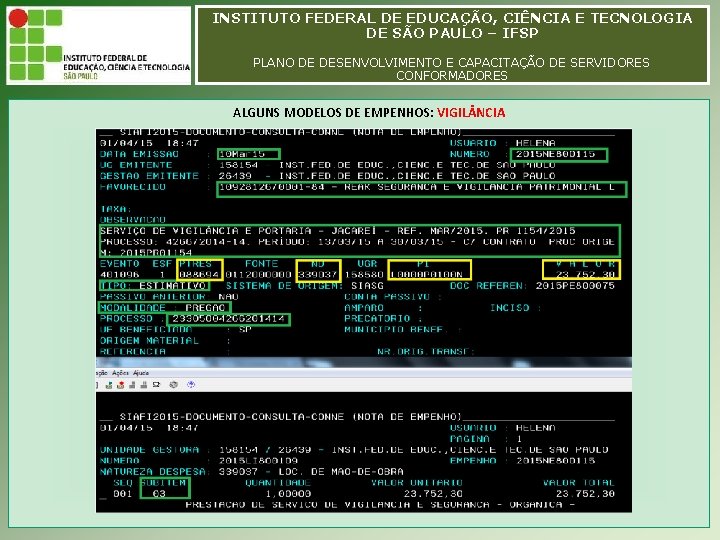The image size is (720, 540).
Task: Click the UF BENEFICIADA value SP
Action: [x=245, y=330]
